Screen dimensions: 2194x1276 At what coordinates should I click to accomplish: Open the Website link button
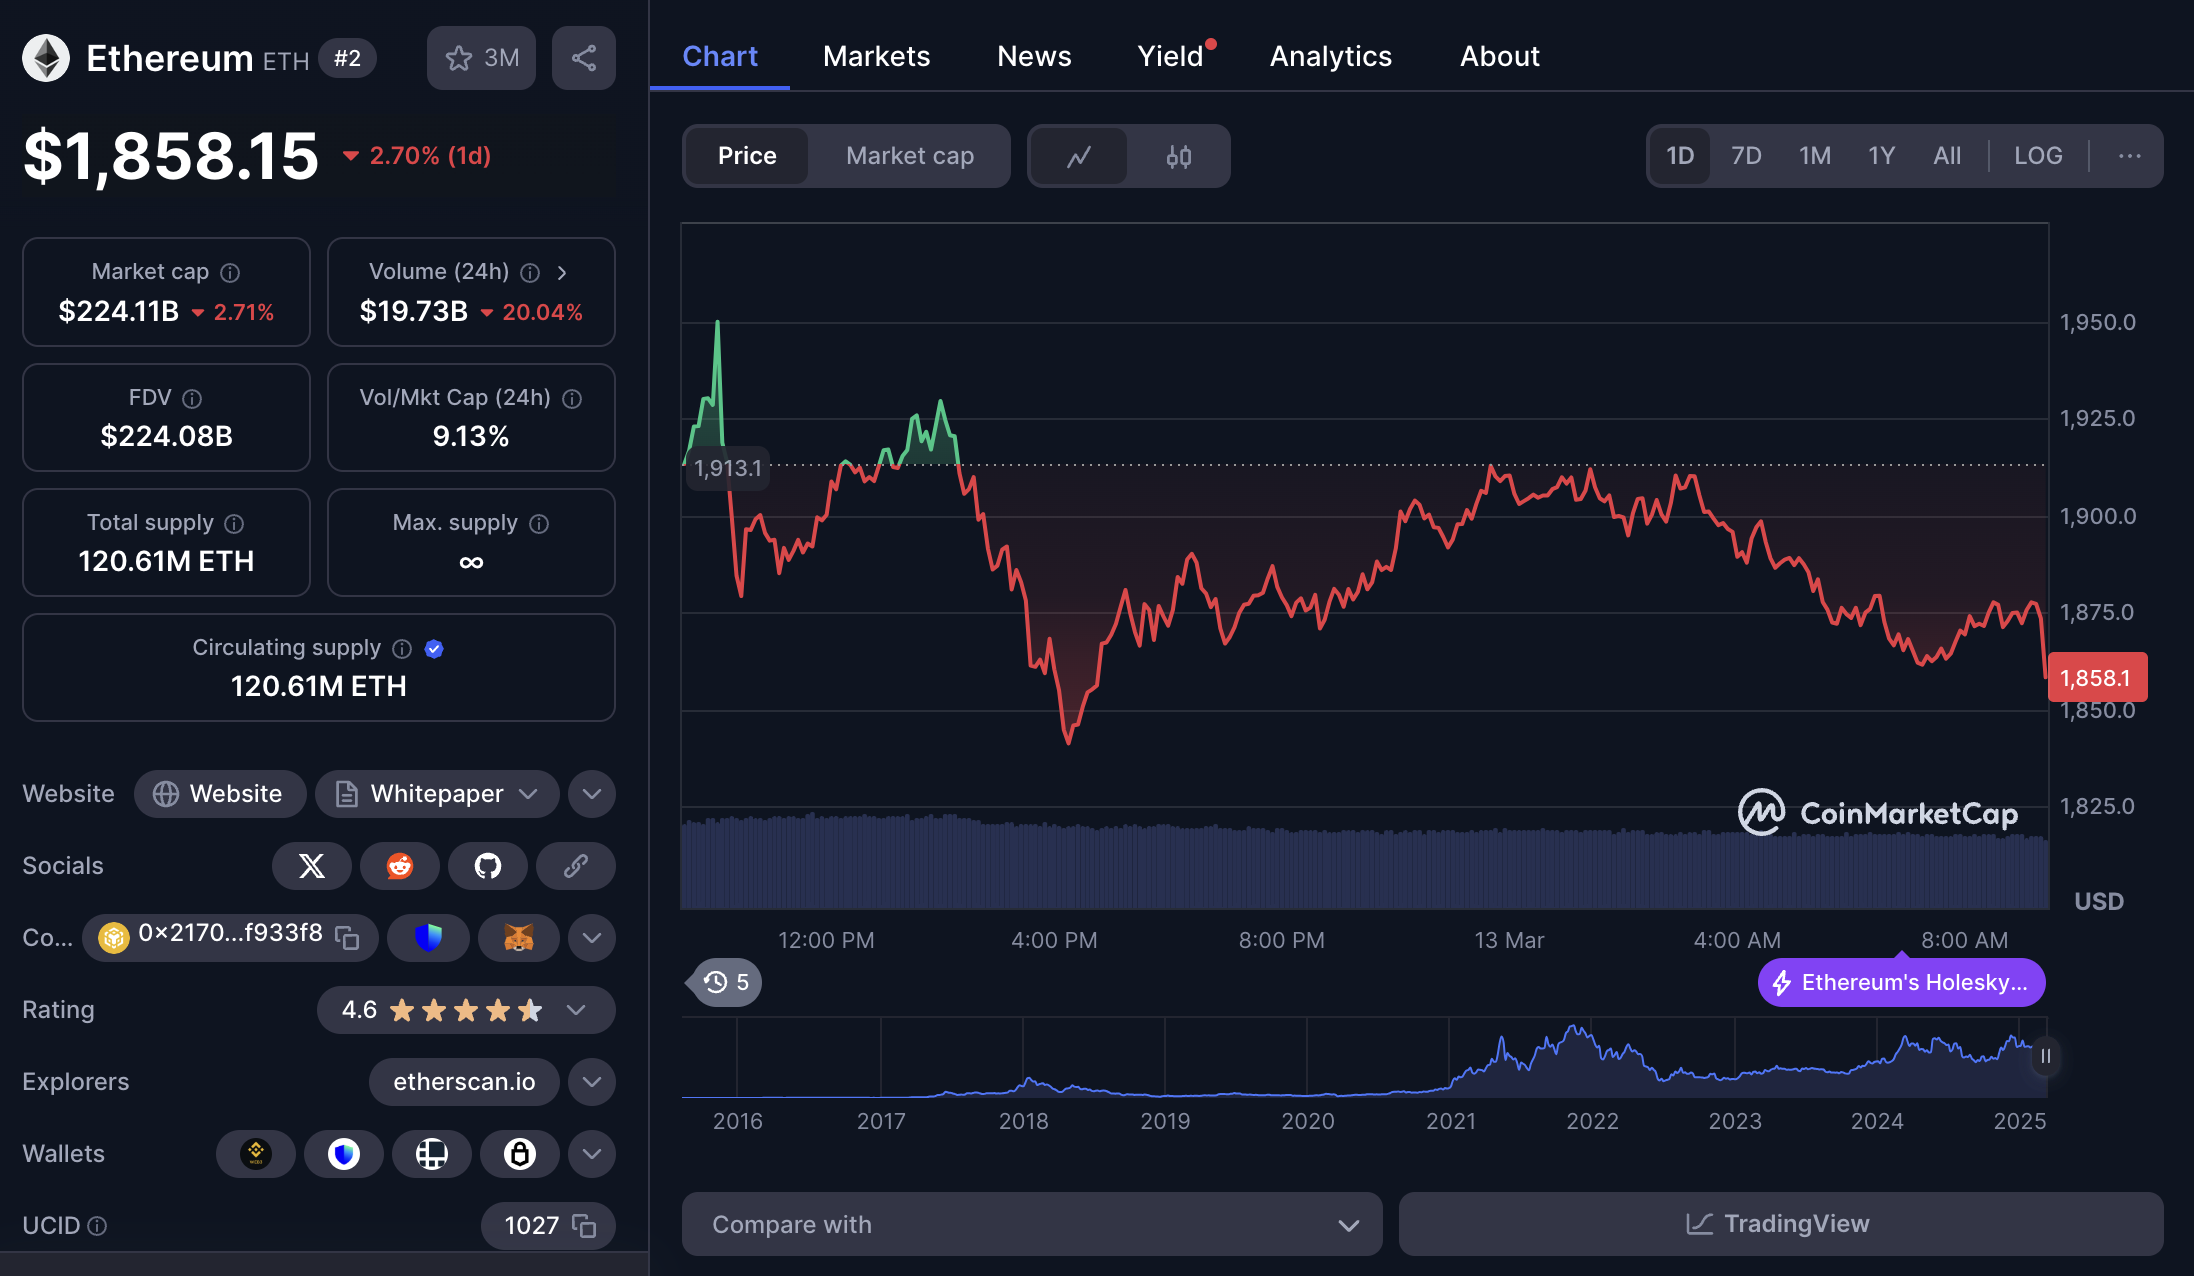[220, 794]
